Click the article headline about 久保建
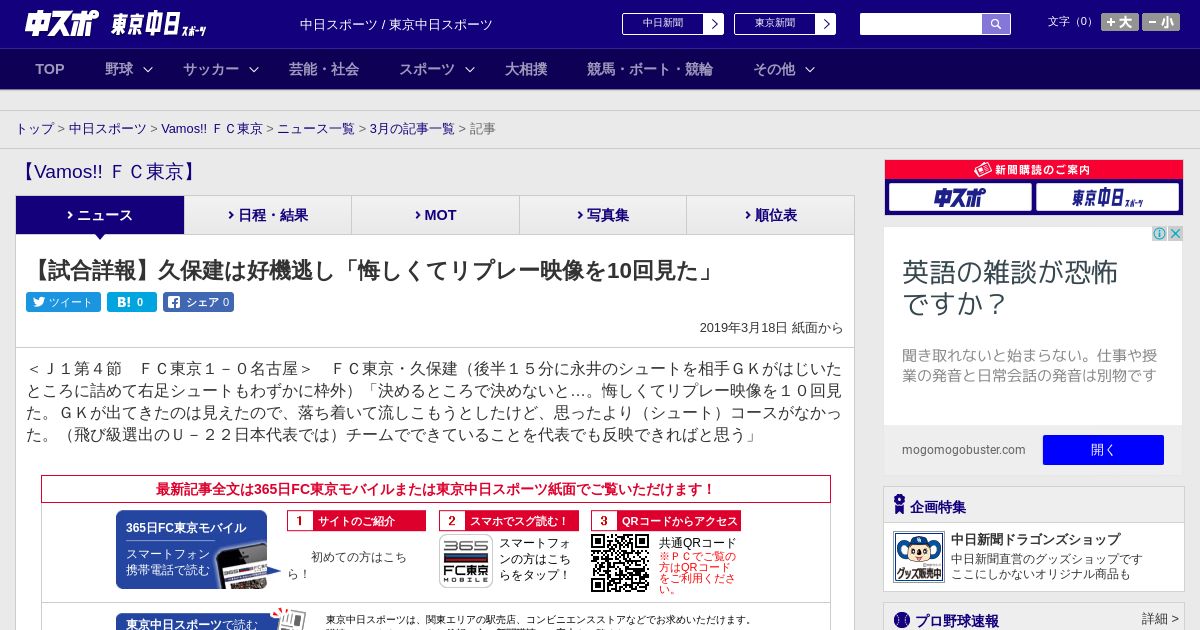The width and height of the screenshot is (1200, 630). 374,270
